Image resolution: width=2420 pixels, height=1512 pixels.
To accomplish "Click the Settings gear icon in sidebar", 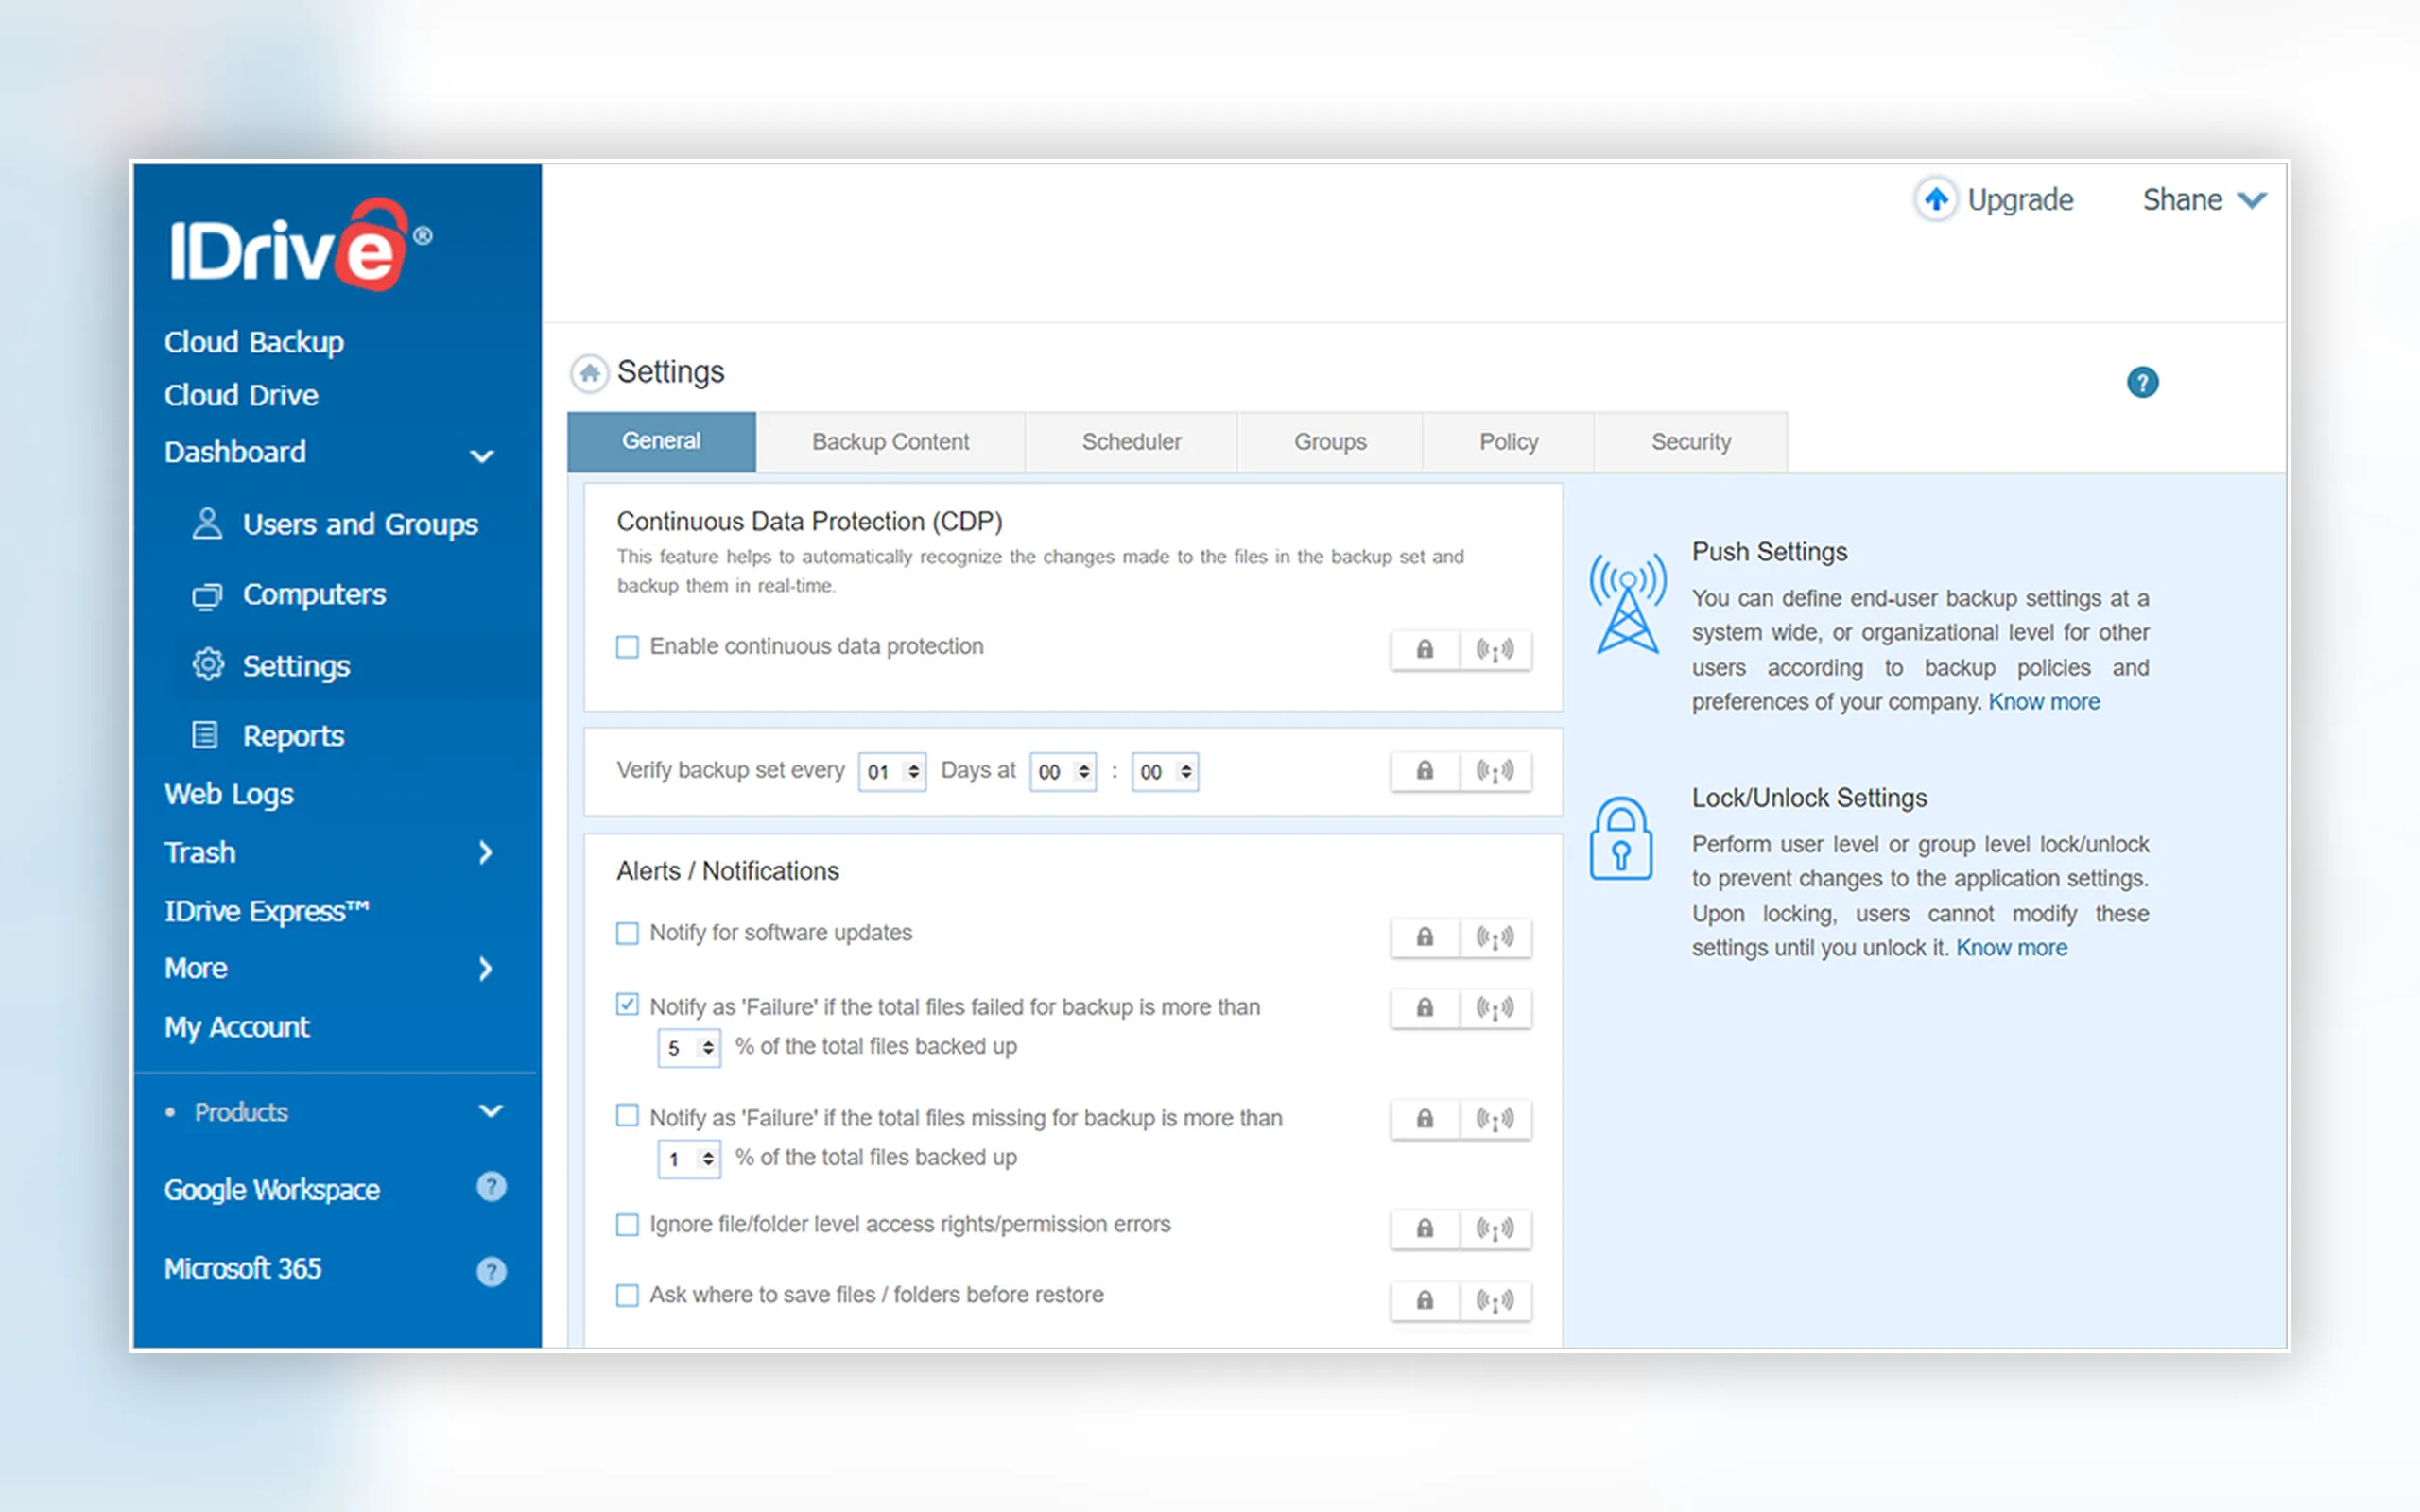I will coord(207,664).
